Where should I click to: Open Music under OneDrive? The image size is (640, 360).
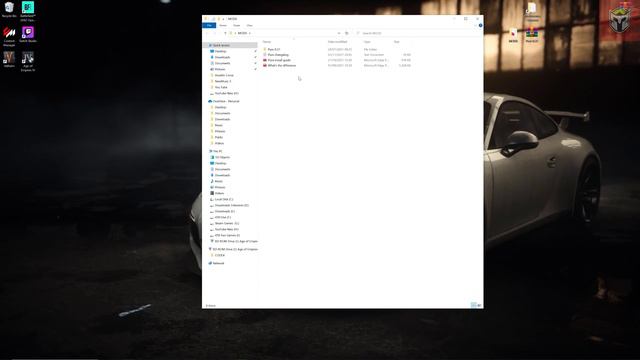click(219, 125)
